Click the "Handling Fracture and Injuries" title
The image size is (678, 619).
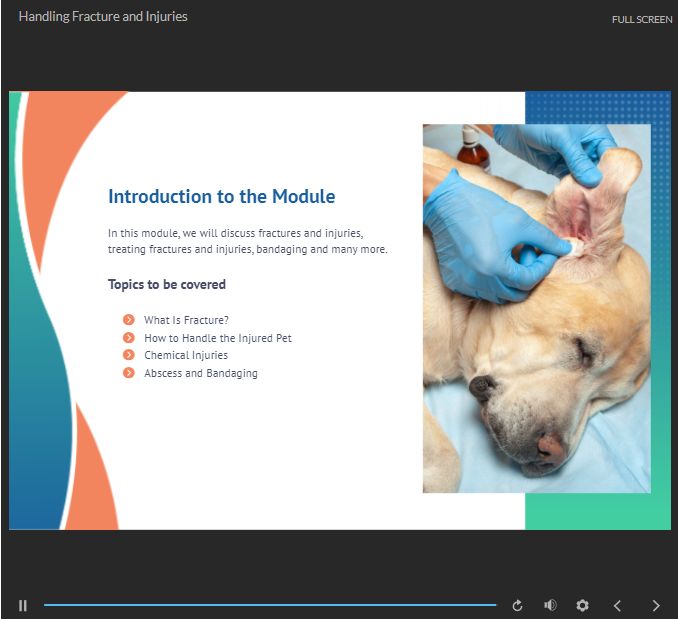[x=103, y=17]
